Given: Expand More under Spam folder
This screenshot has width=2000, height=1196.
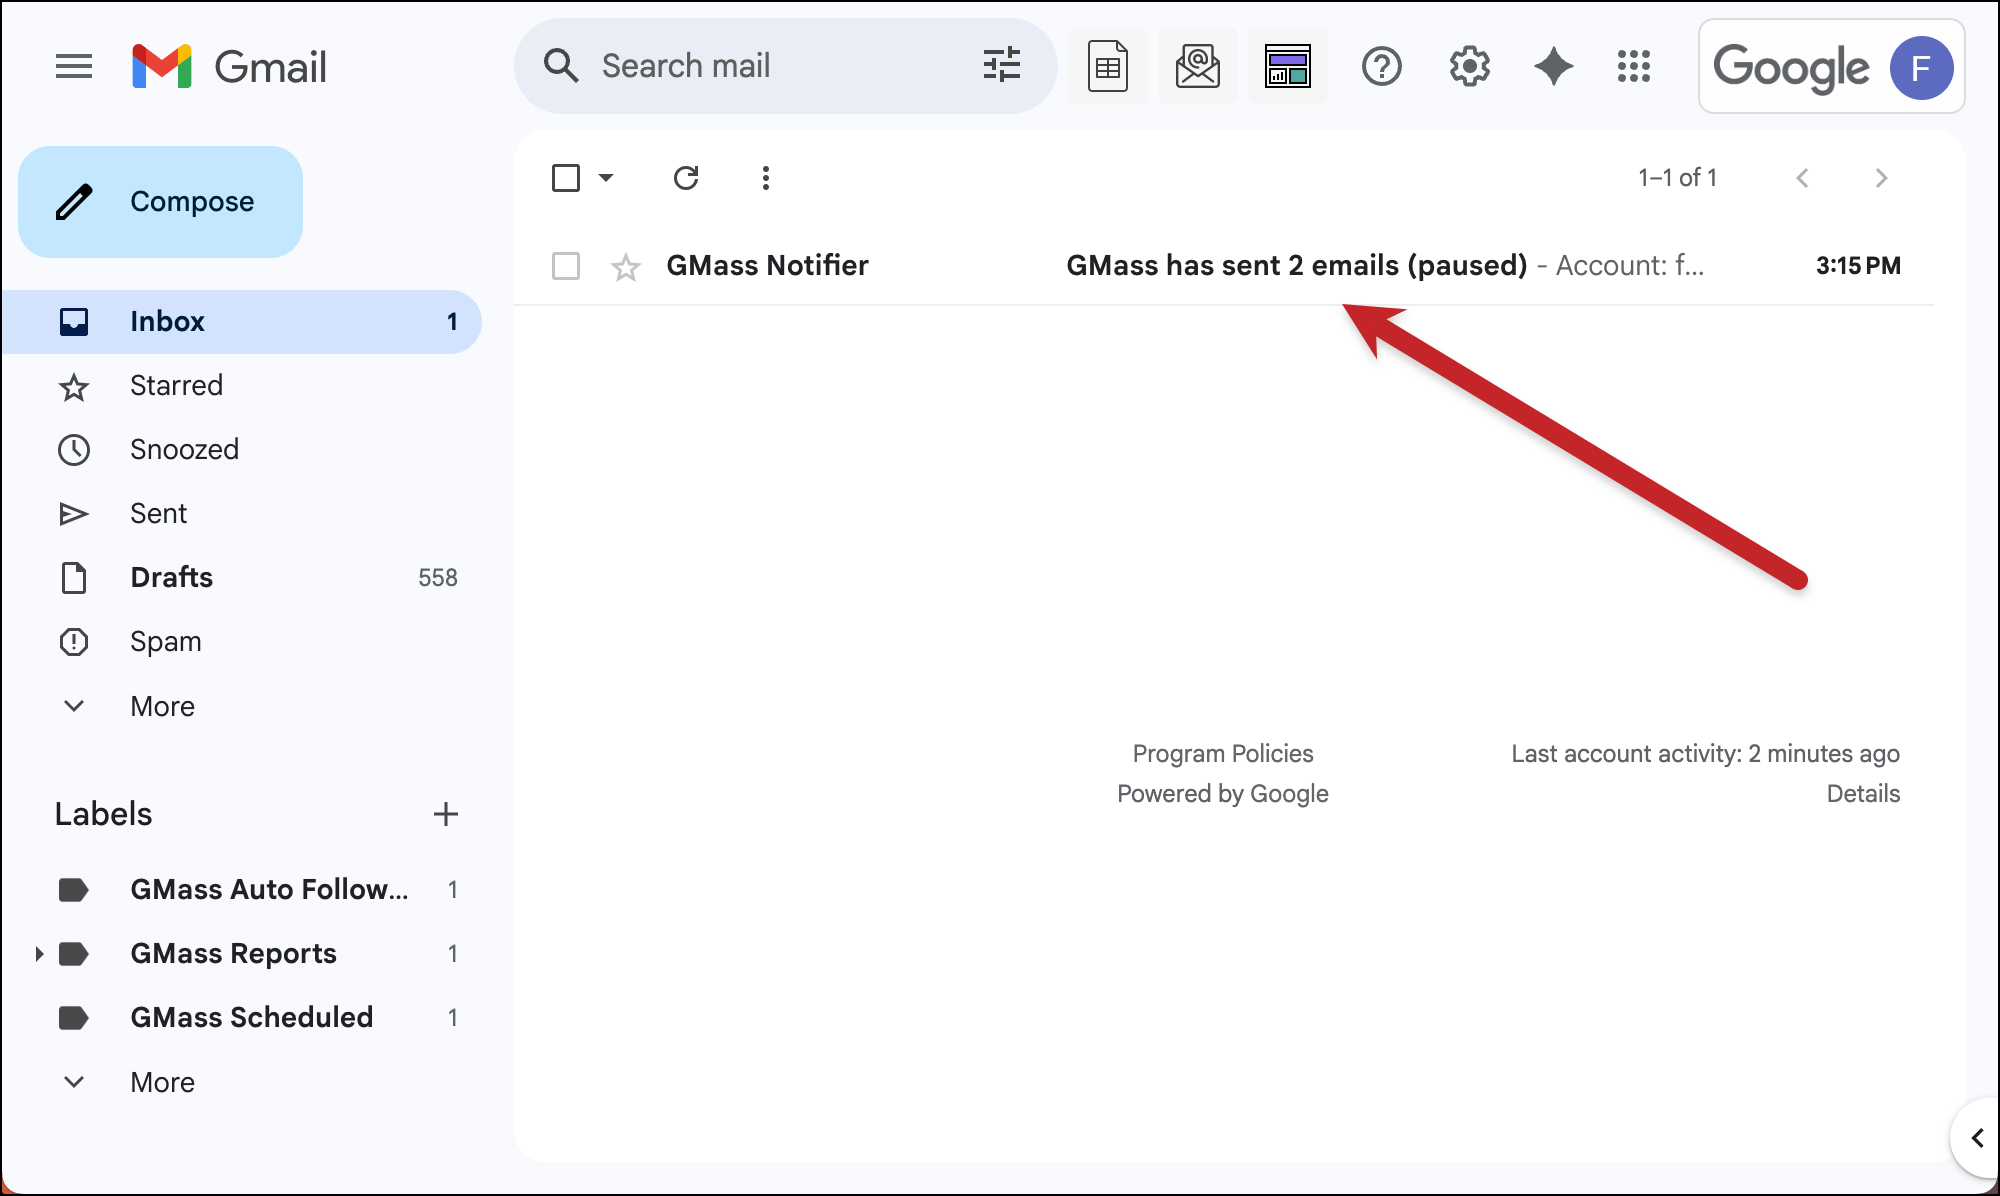Looking at the screenshot, I should [x=161, y=706].
